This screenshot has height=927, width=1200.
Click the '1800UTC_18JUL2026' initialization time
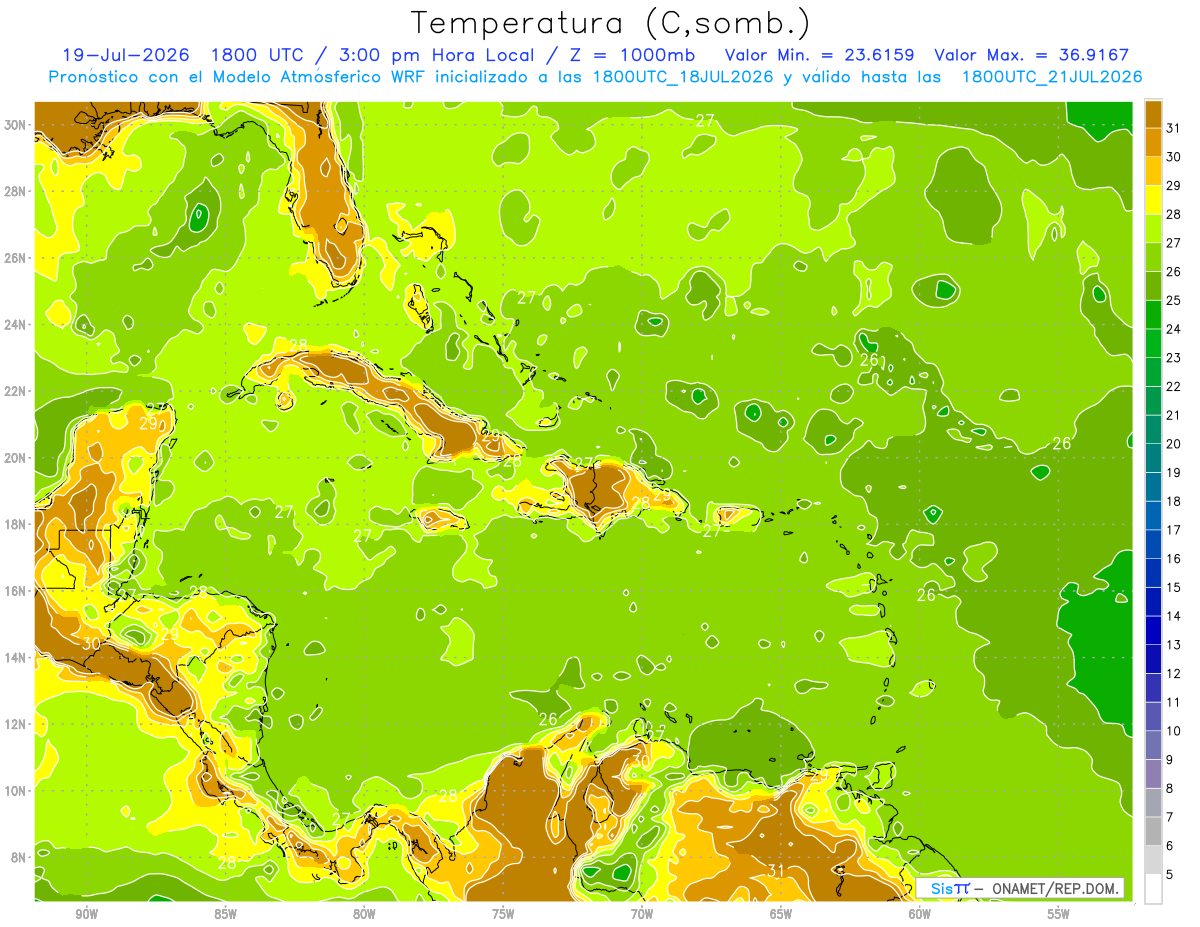682,77
